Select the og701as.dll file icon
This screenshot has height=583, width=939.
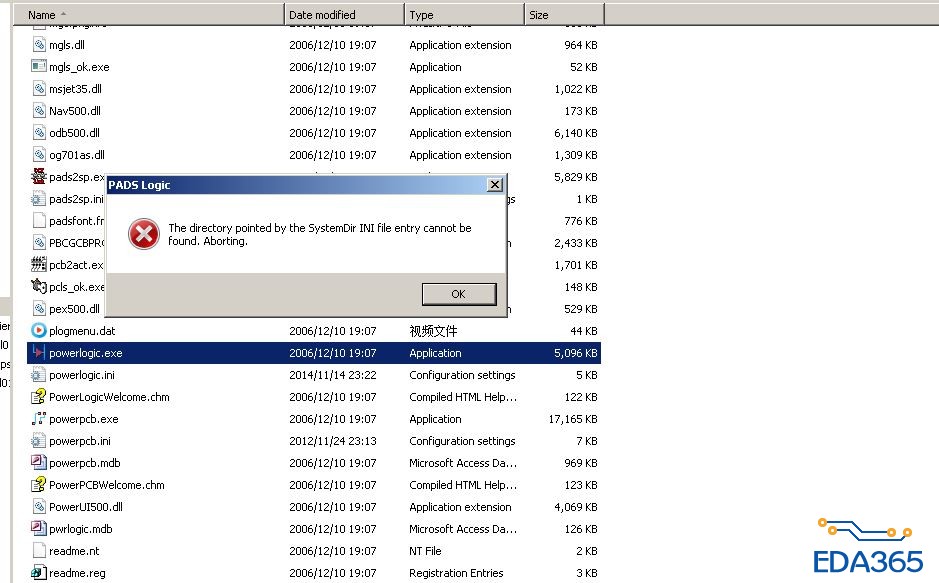(39, 154)
